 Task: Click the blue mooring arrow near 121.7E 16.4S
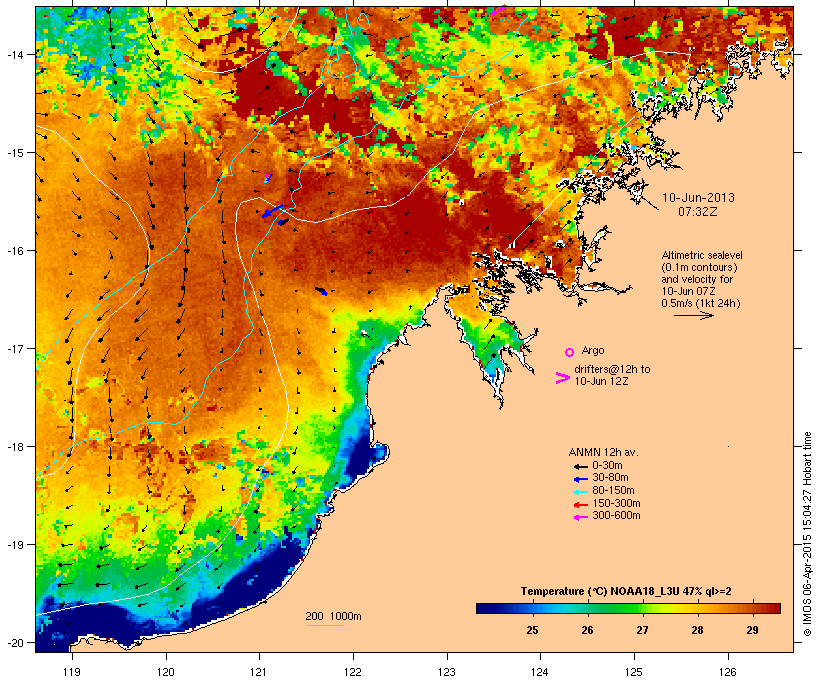322,291
